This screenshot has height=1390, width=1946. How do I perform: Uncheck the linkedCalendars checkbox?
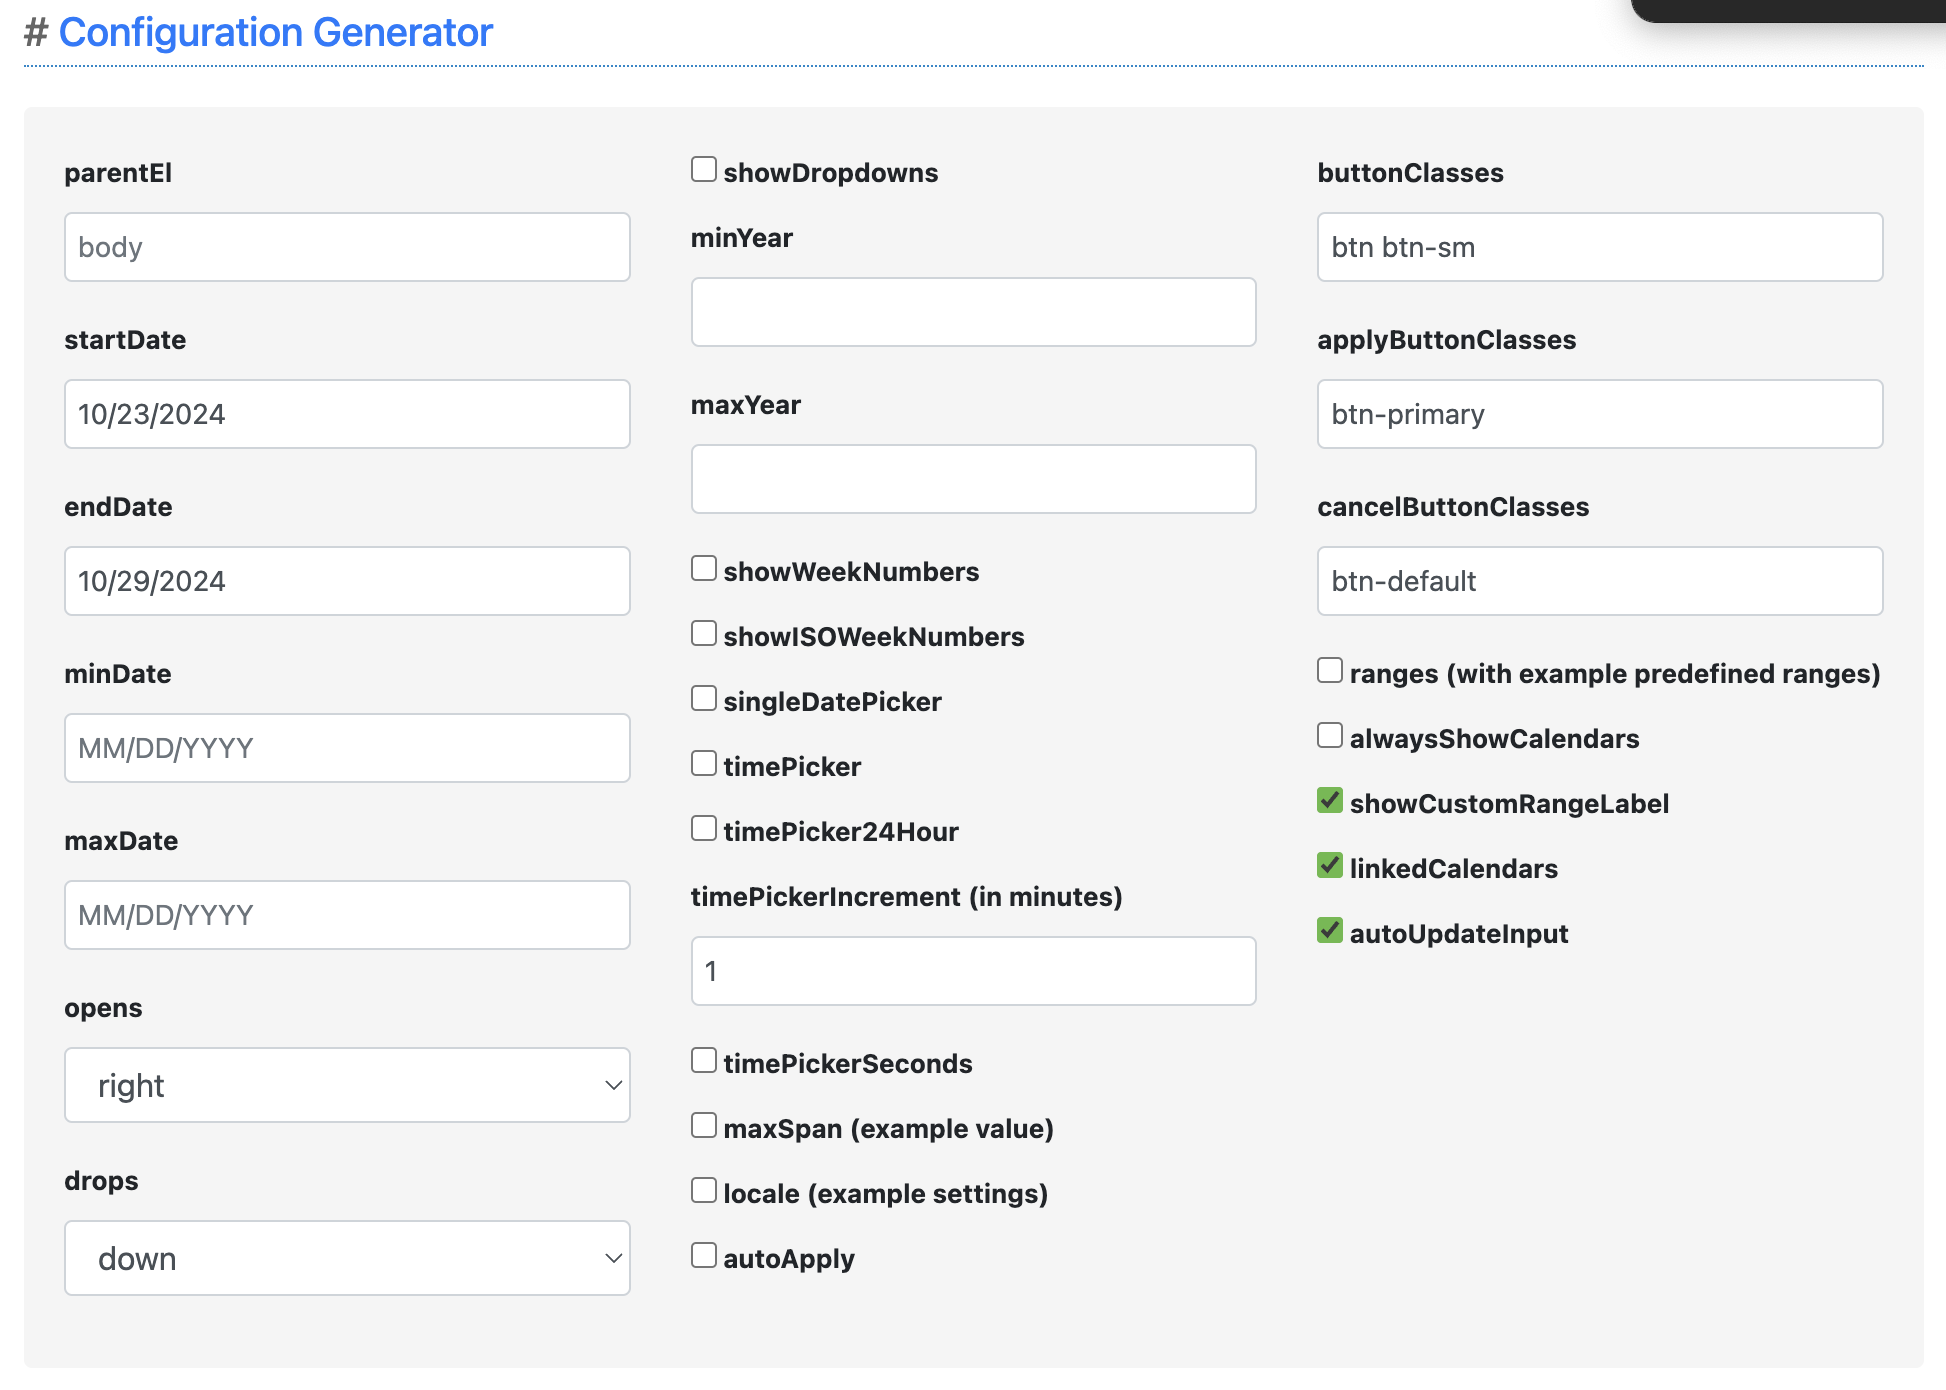coord(1330,865)
